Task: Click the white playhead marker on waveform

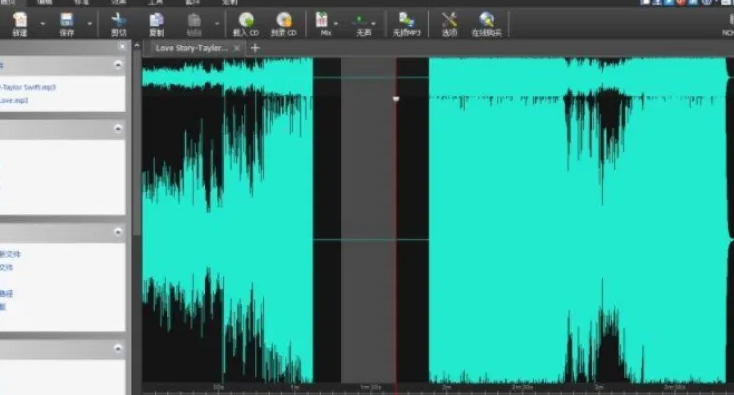Action: [396, 99]
